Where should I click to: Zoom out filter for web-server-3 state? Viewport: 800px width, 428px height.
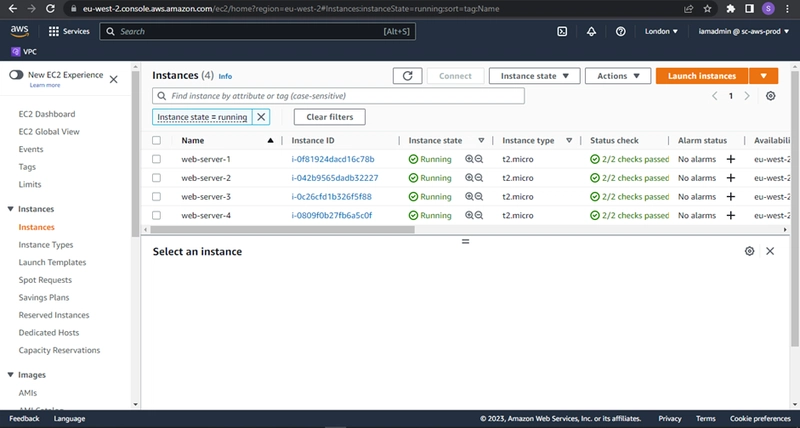click(479, 196)
